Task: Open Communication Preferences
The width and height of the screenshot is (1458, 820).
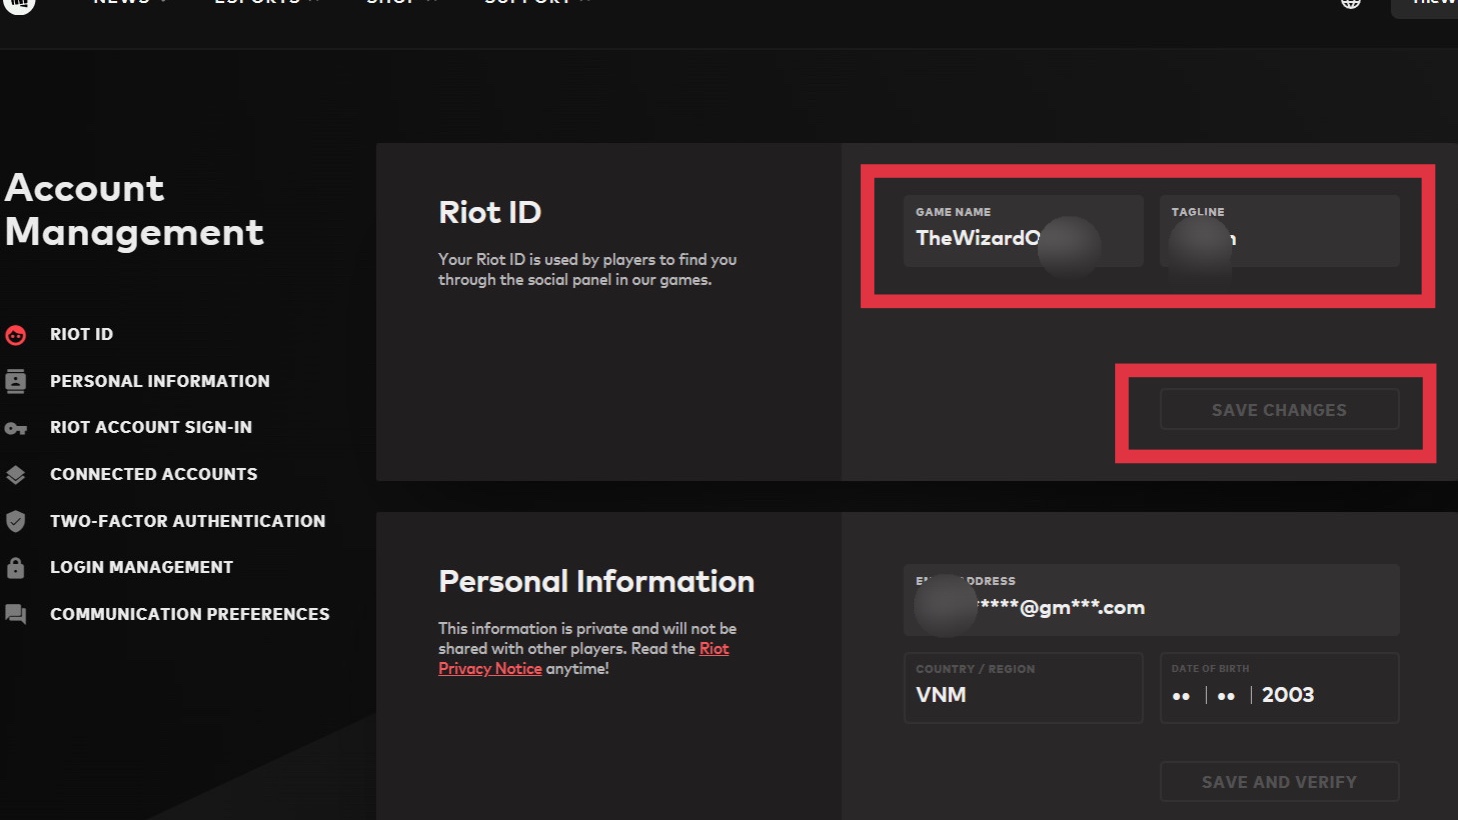Action: (x=189, y=614)
